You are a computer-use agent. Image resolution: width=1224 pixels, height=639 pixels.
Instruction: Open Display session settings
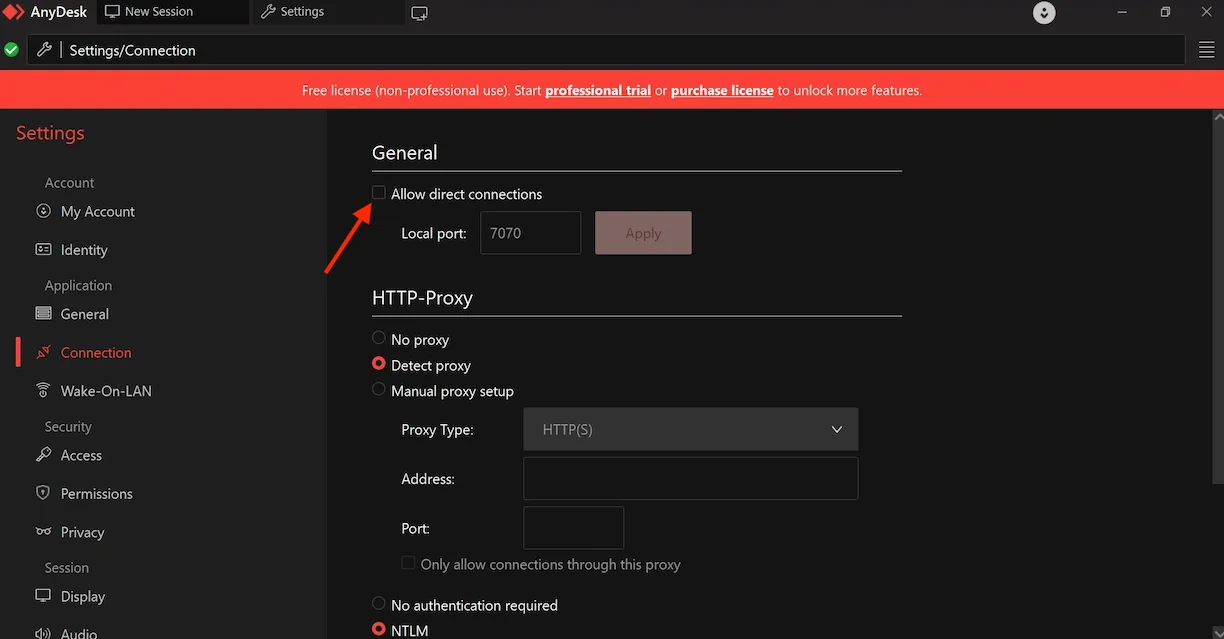tap(82, 596)
